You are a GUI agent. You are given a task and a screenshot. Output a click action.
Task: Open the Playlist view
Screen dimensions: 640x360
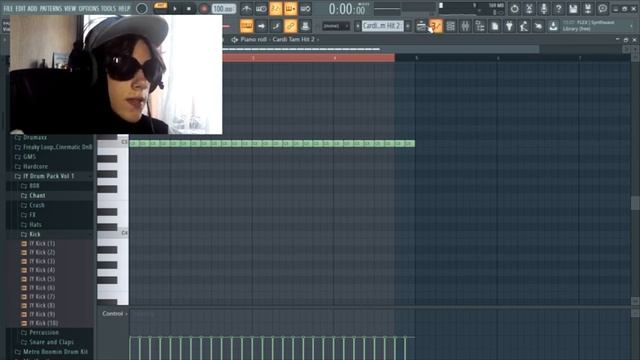(x=422, y=26)
